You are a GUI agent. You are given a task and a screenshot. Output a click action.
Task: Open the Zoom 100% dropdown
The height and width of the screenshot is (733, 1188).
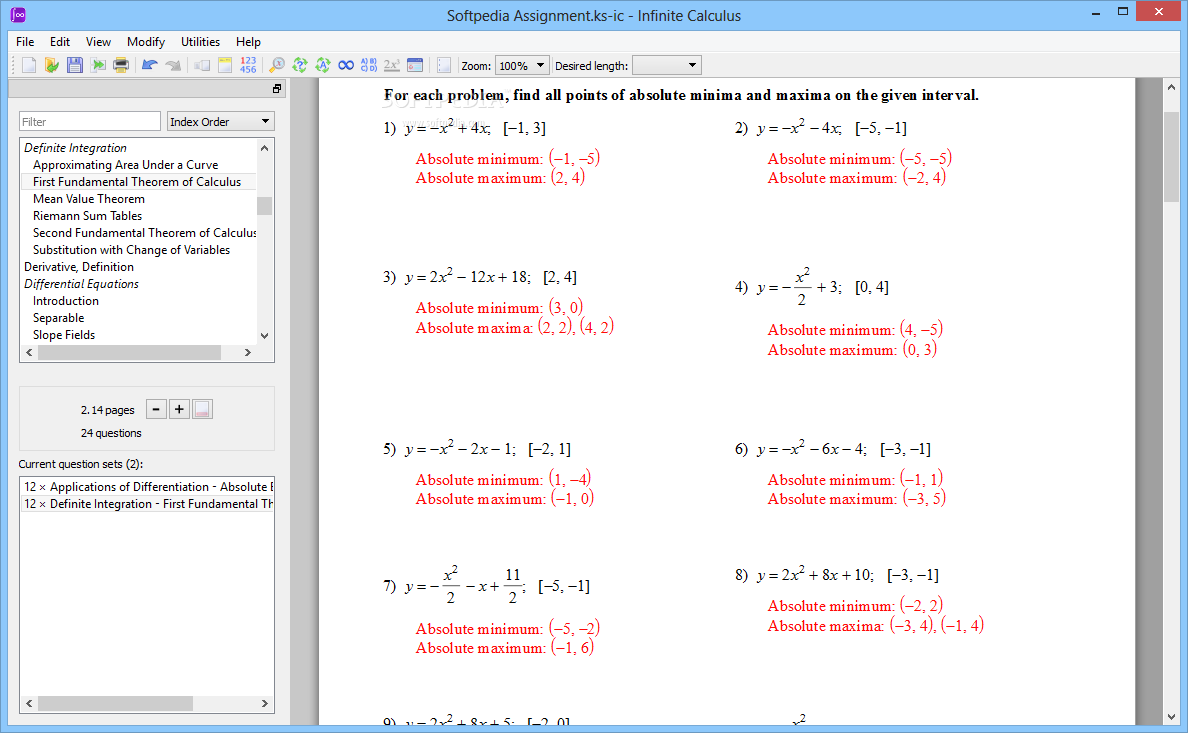[522, 66]
